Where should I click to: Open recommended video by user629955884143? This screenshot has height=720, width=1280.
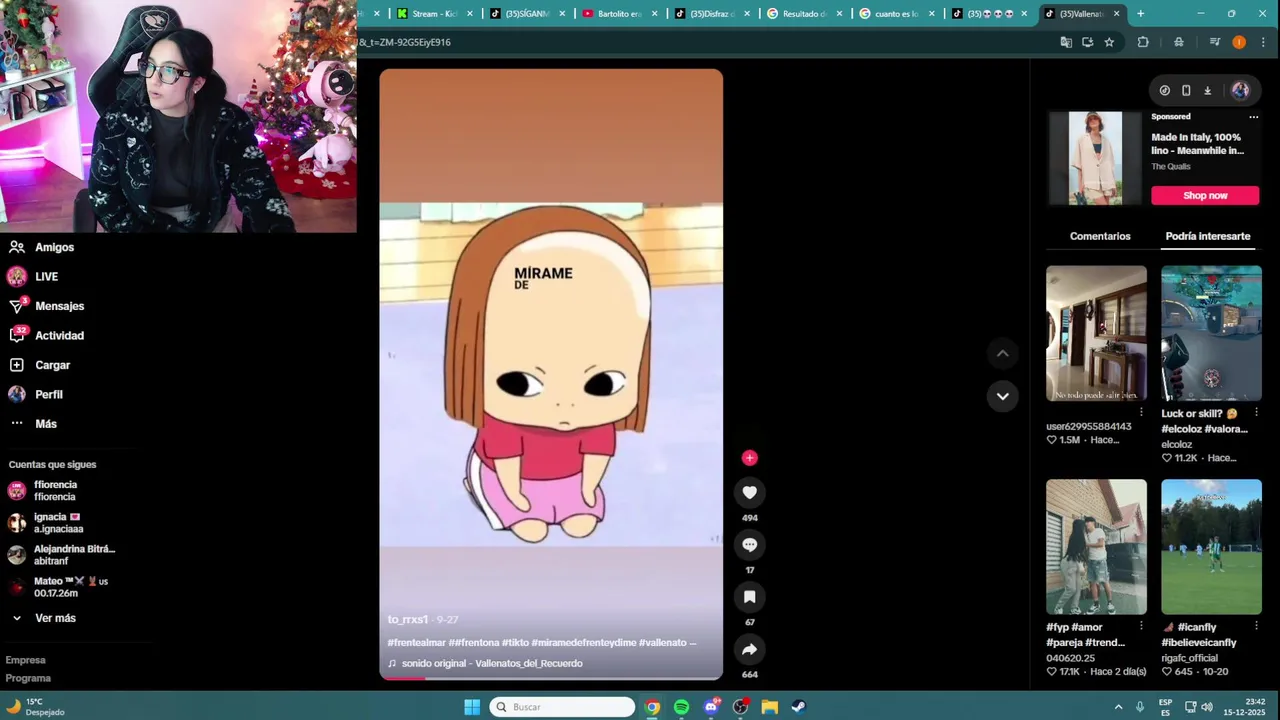(1096, 333)
